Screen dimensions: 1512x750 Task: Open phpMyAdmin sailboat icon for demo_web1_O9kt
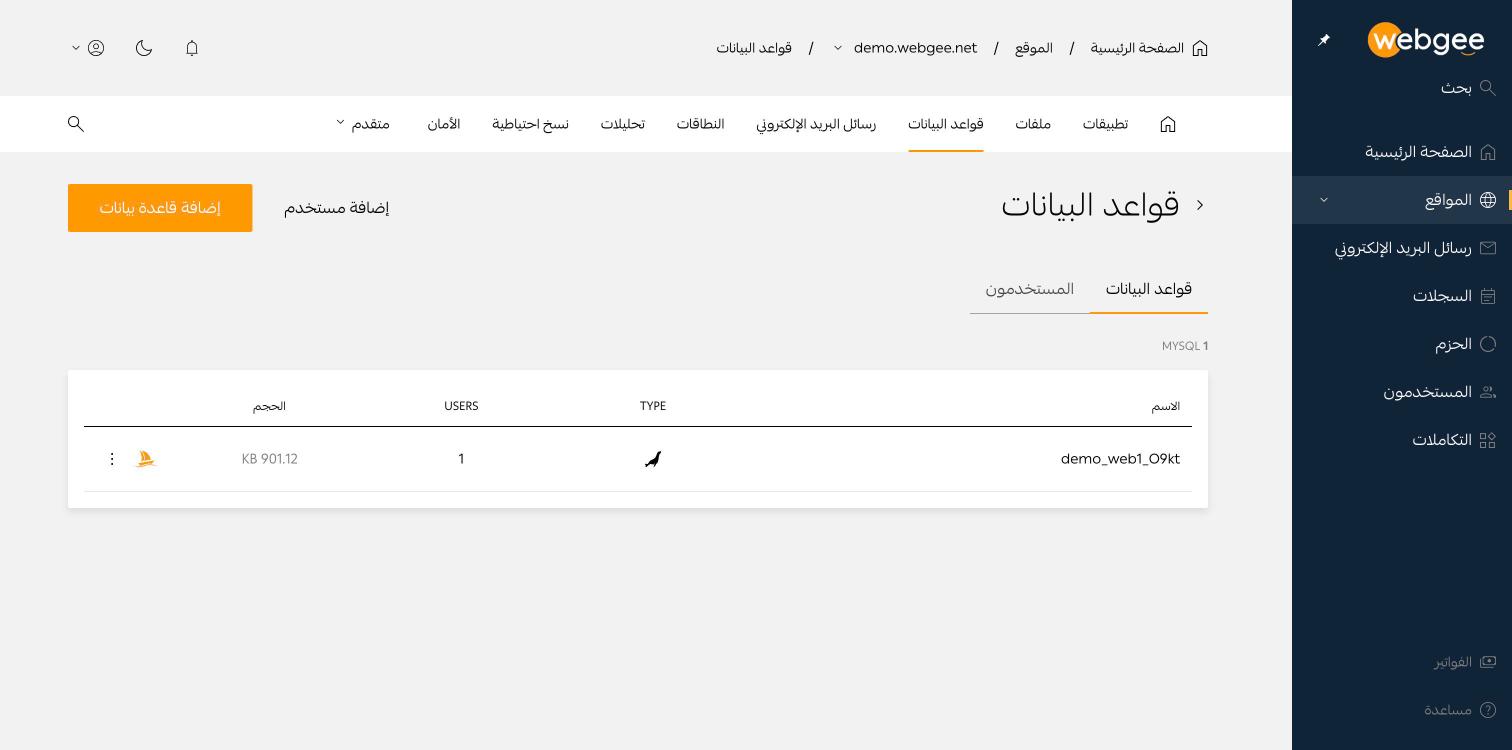(x=146, y=459)
